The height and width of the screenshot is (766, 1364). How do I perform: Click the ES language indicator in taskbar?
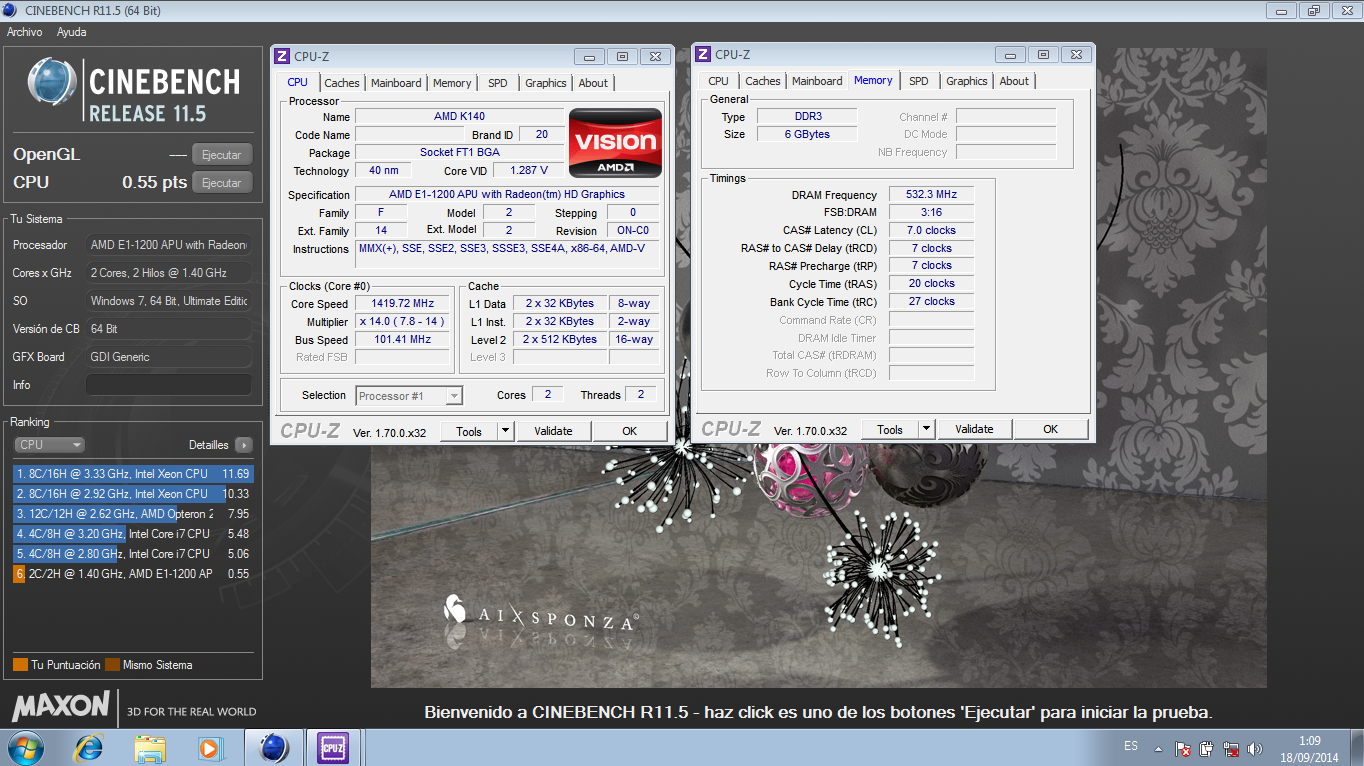point(1131,747)
